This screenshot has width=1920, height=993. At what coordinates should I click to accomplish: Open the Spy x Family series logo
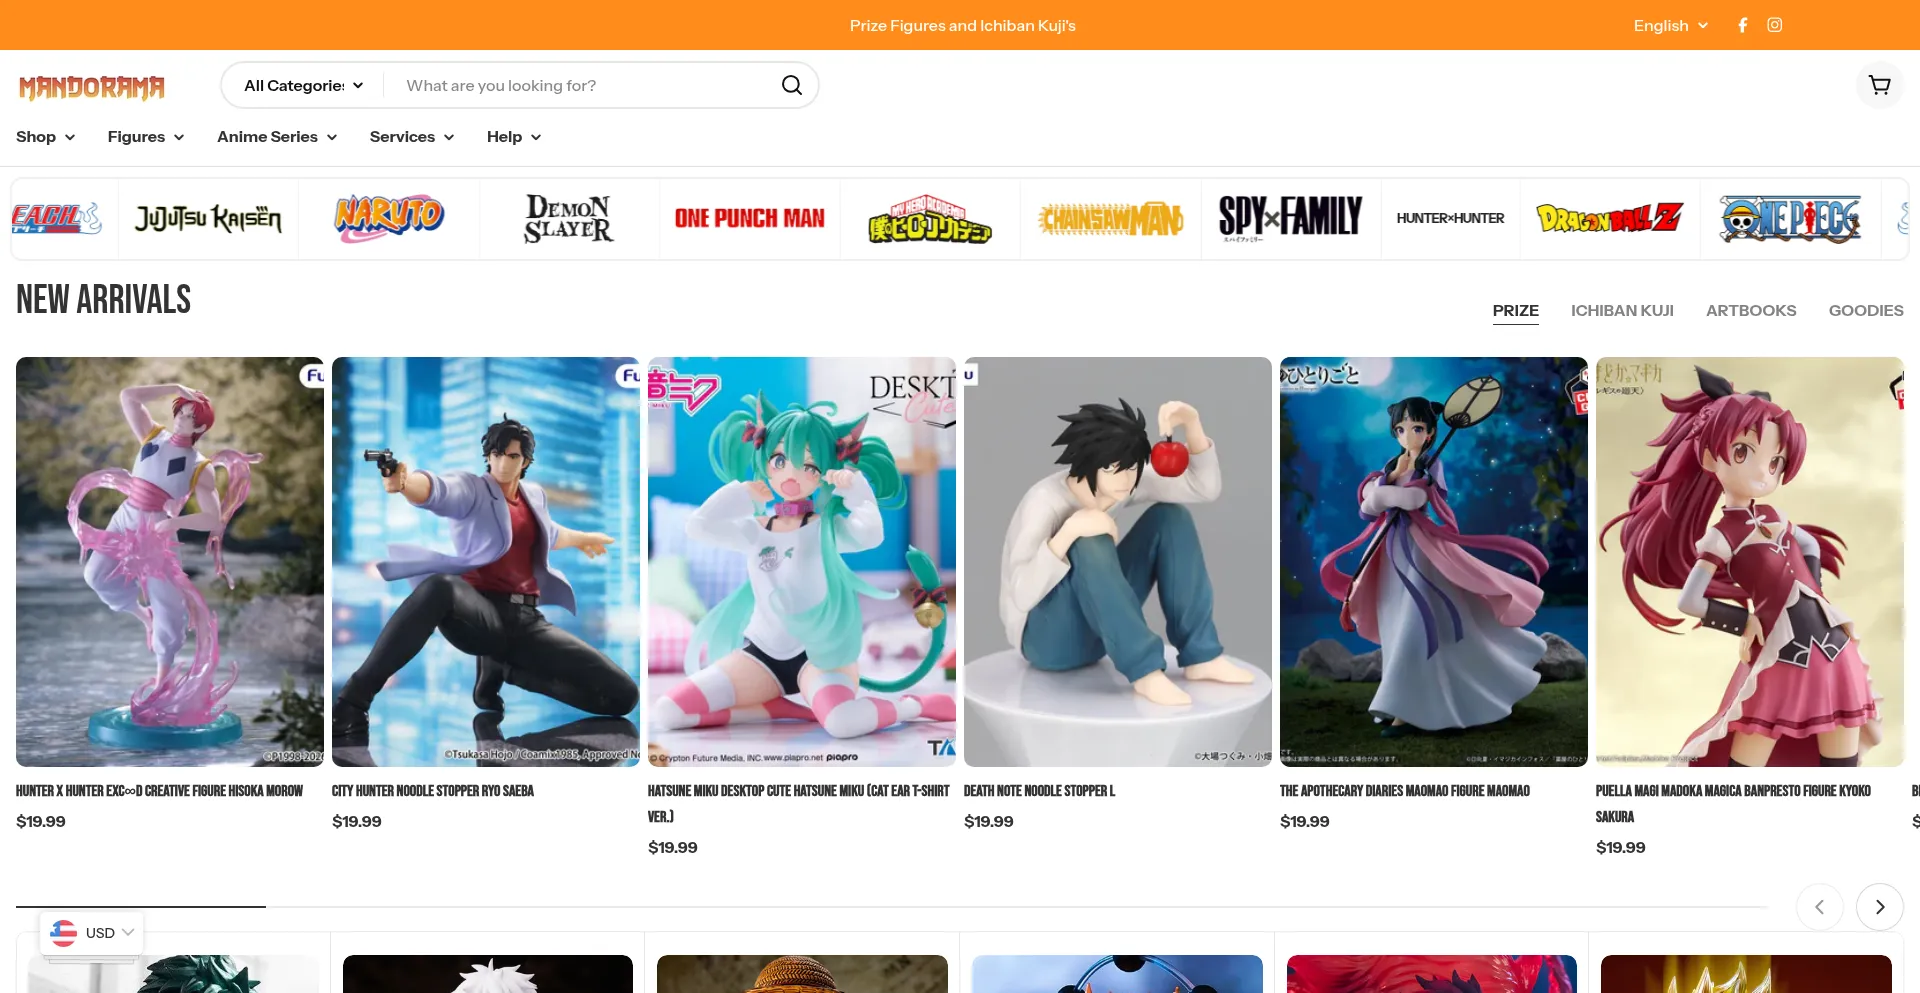[x=1291, y=219]
